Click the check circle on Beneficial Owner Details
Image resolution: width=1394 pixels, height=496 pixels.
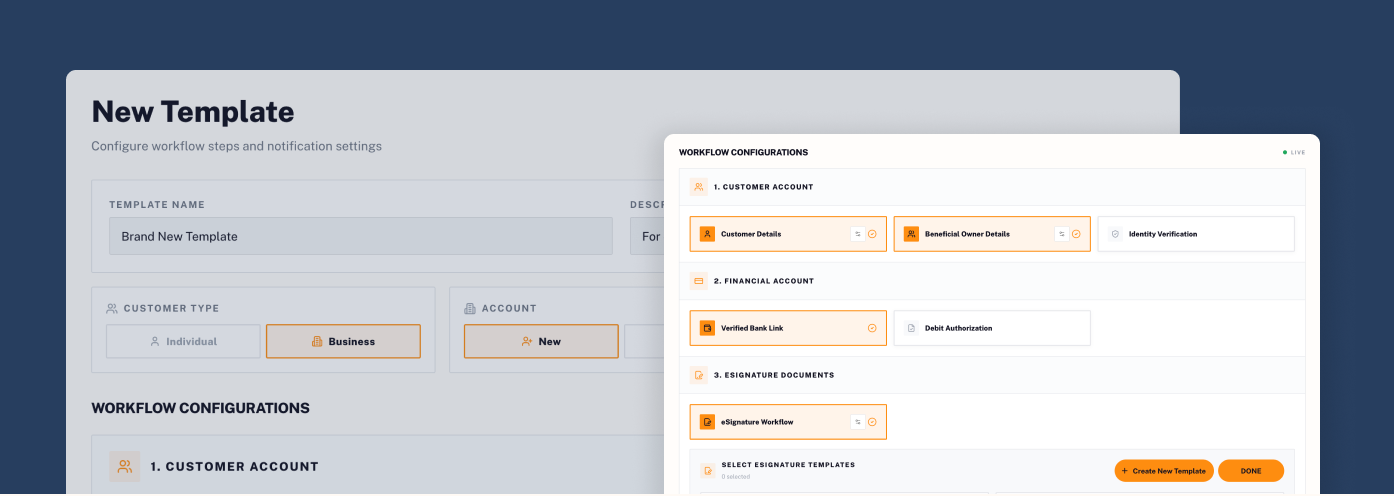tap(1076, 234)
